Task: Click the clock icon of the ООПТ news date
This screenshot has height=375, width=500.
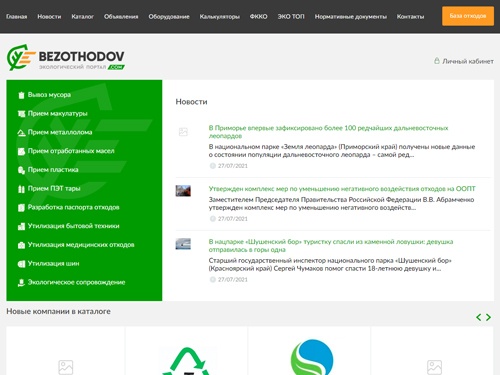Action: point(212,219)
